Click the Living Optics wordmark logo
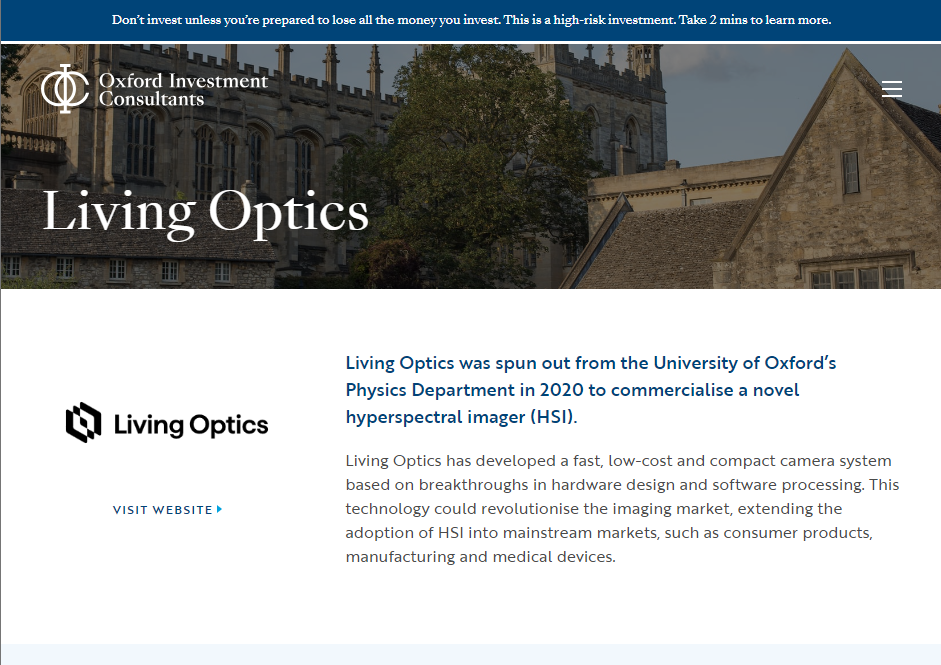The width and height of the screenshot is (941, 665). (191, 423)
